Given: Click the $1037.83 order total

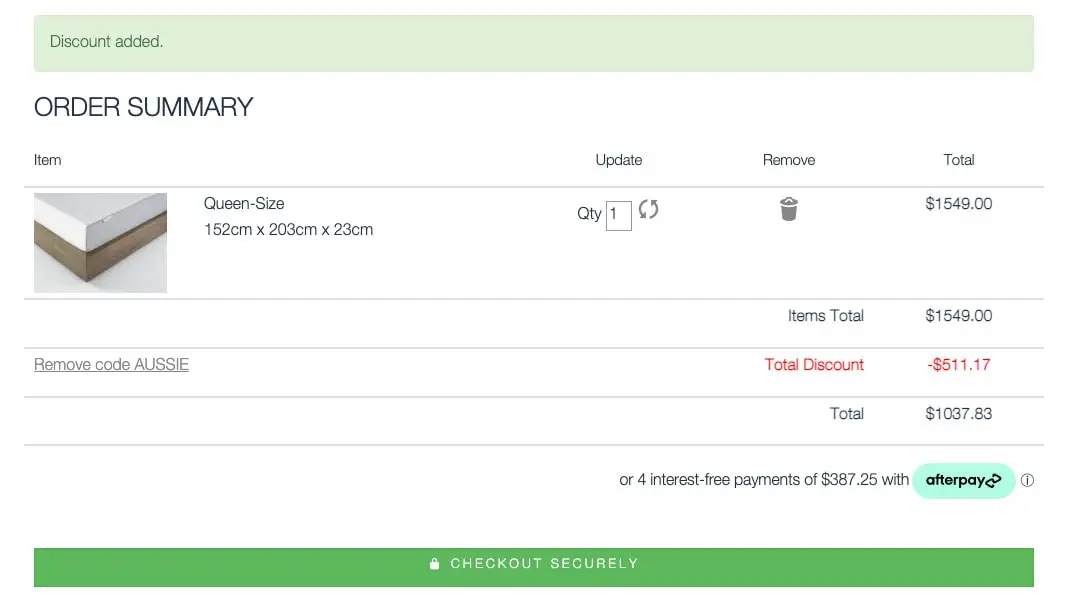Looking at the screenshot, I should click(958, 413).
